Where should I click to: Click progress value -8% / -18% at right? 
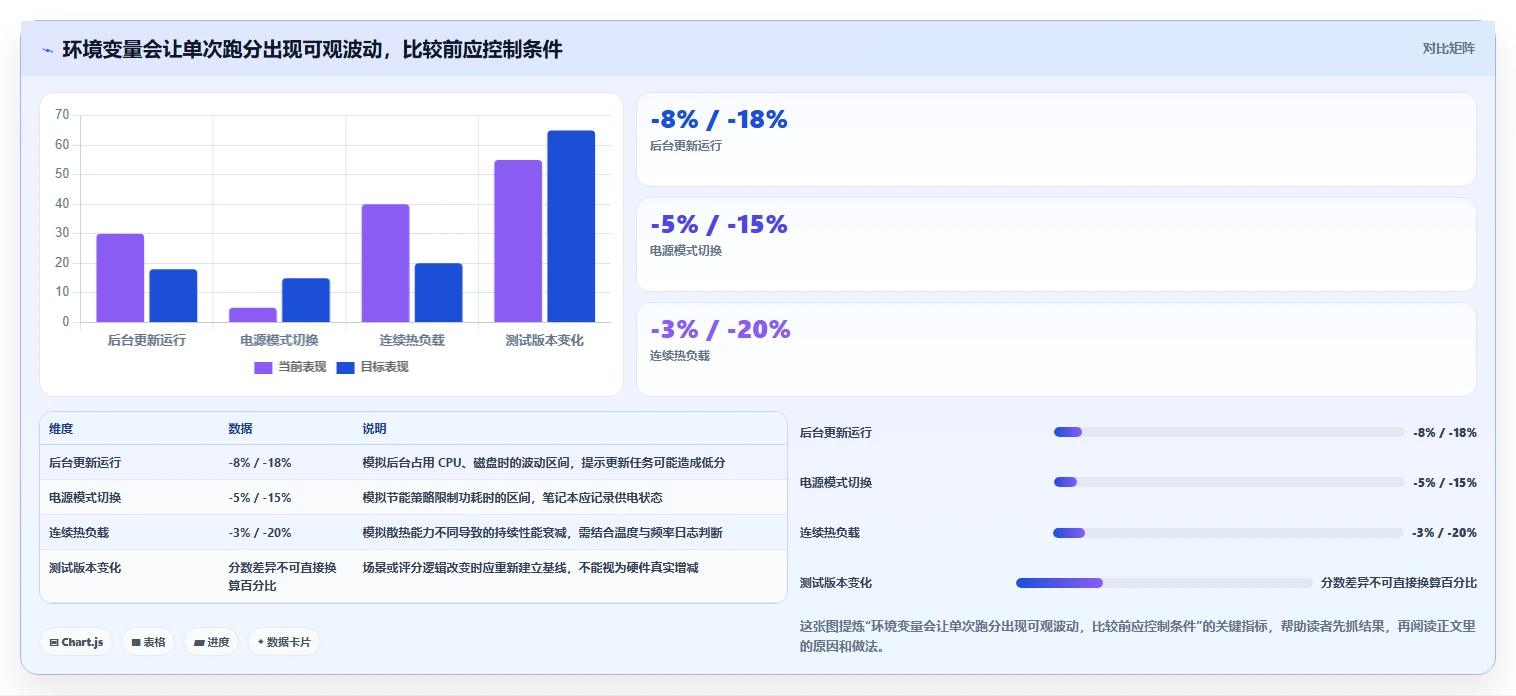coord(1445,432)
